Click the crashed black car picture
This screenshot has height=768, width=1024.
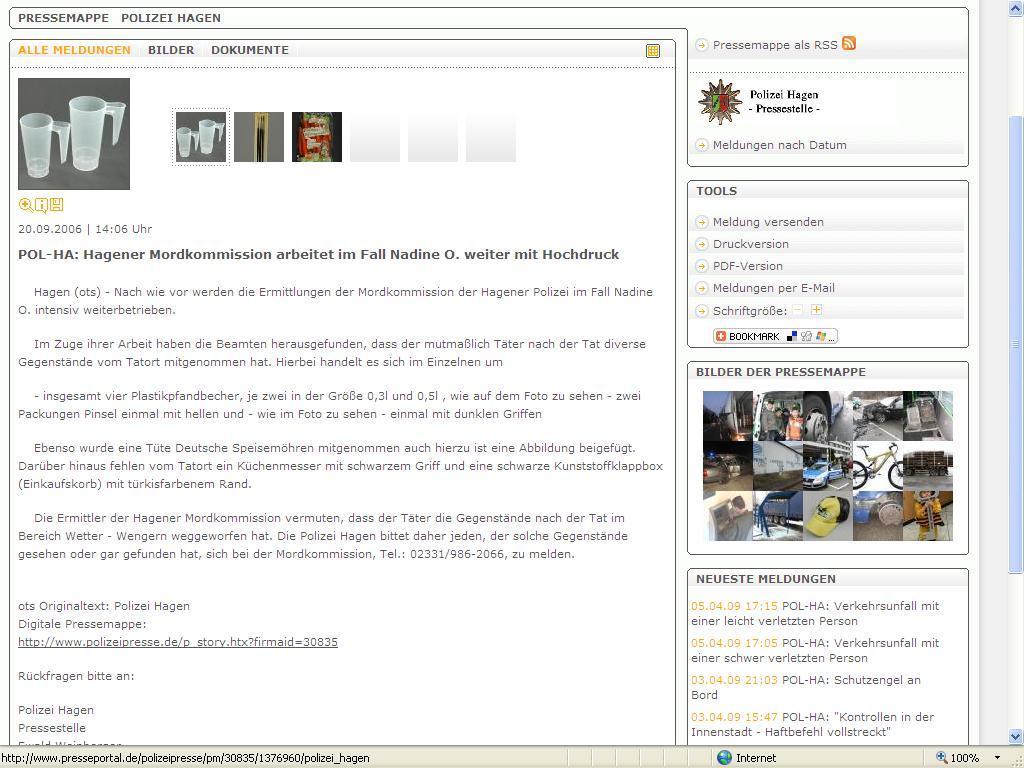878,416
